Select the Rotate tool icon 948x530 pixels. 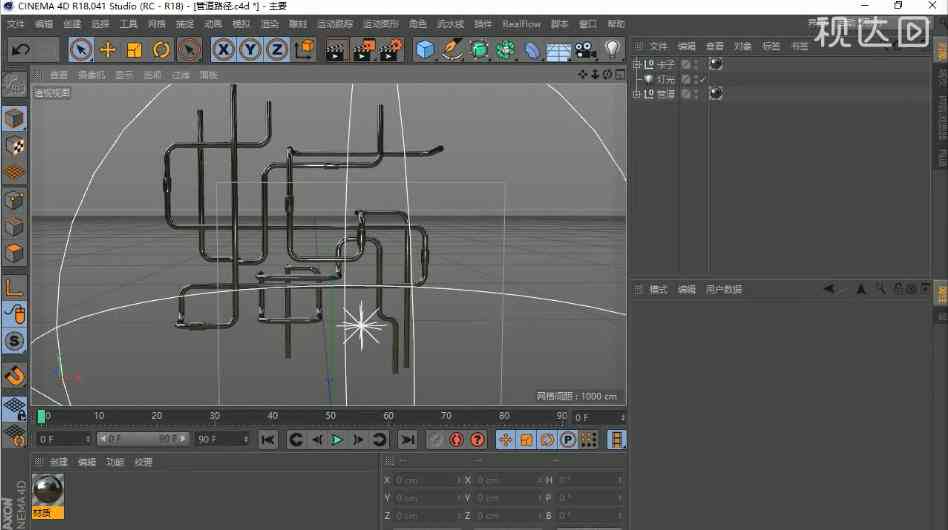point(161,50)
